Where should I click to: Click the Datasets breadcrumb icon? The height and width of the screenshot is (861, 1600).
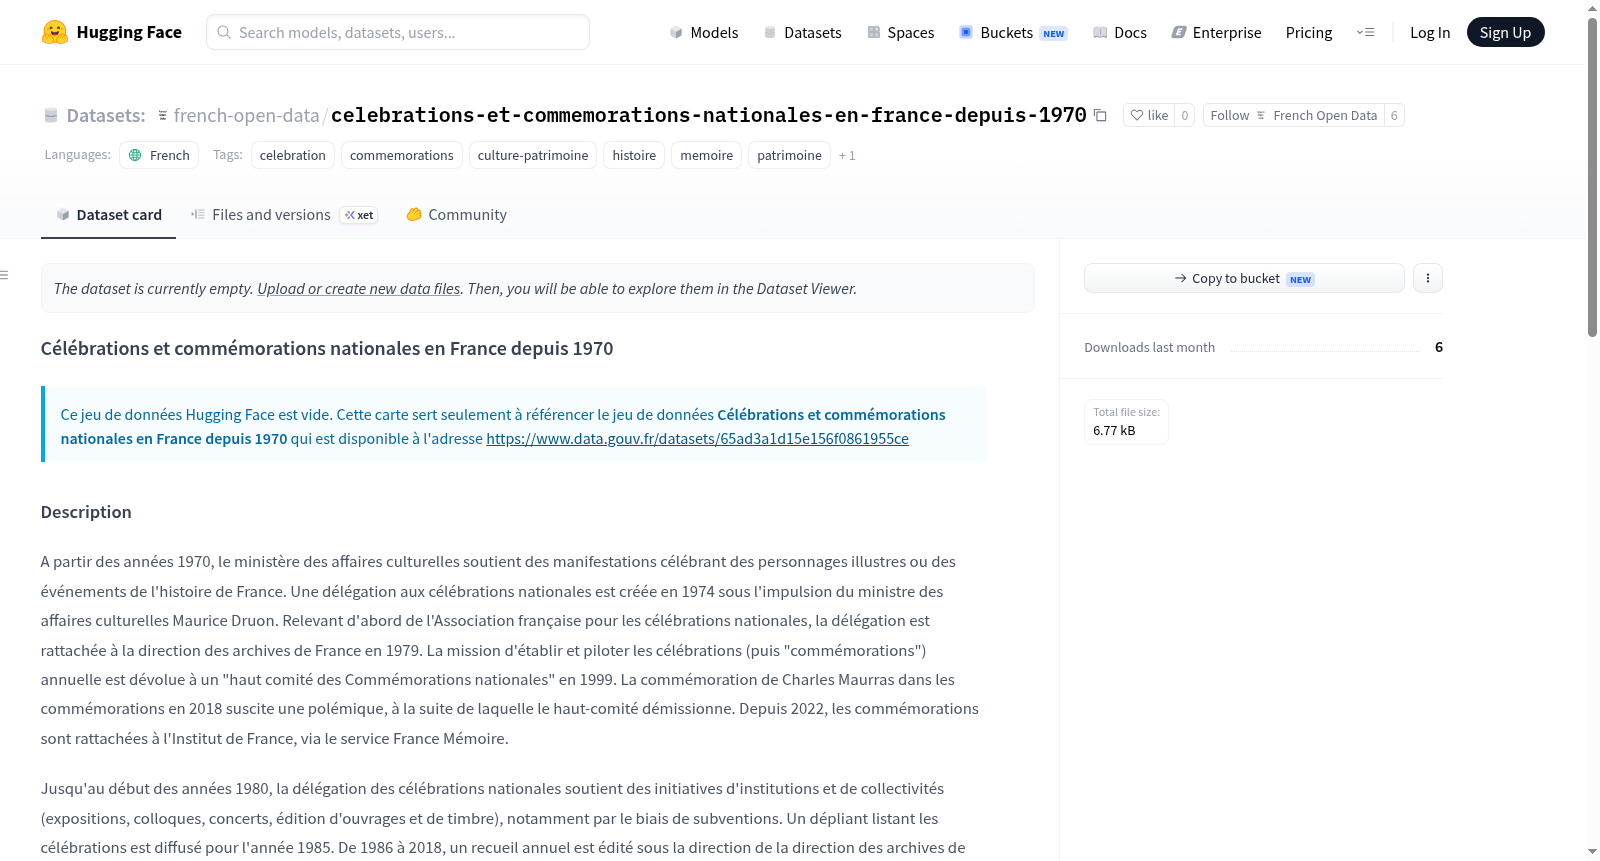51,116
